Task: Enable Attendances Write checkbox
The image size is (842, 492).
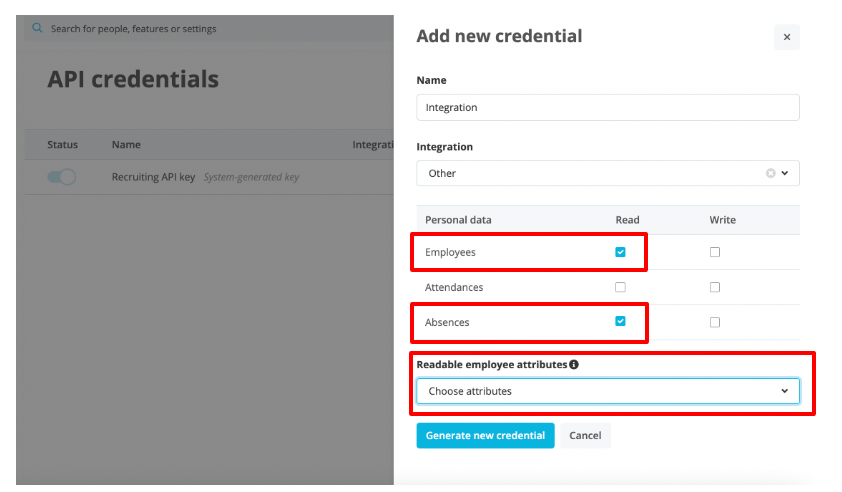Action: tap(715, 287)
